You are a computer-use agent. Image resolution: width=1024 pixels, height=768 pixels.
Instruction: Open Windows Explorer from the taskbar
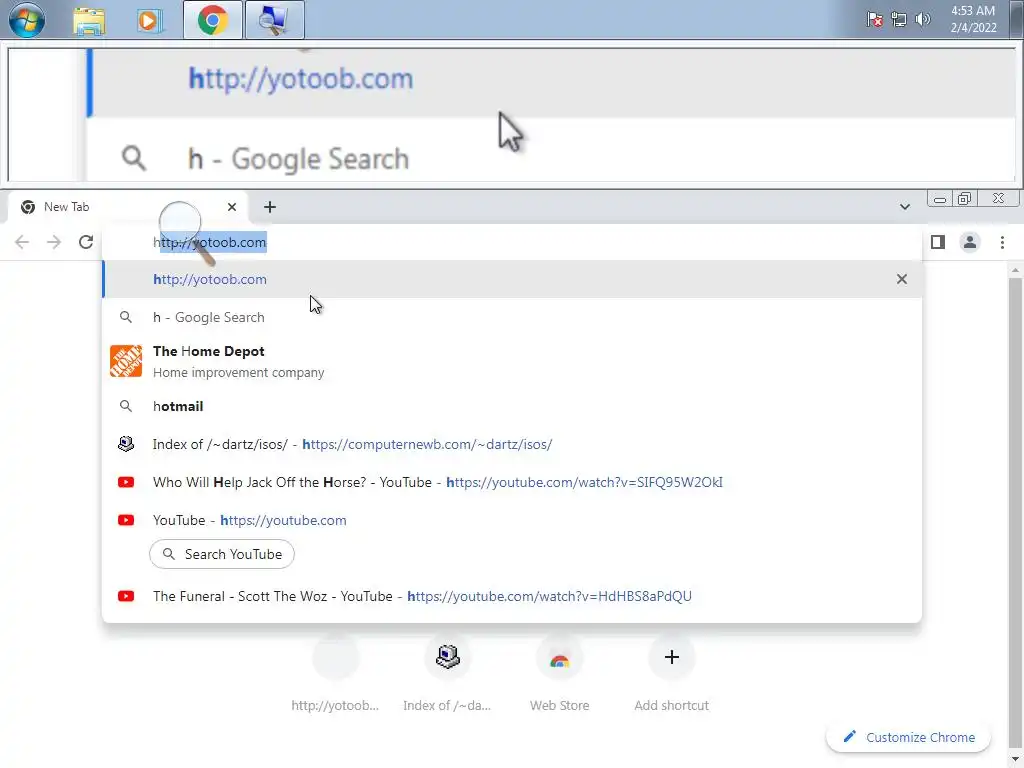coord(89,20)
